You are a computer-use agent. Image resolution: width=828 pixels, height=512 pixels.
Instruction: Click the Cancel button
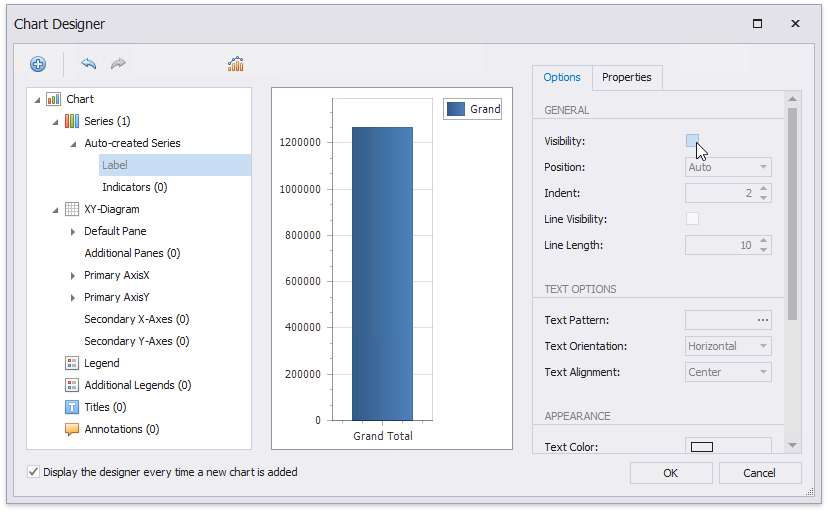(x=760, y=473)
